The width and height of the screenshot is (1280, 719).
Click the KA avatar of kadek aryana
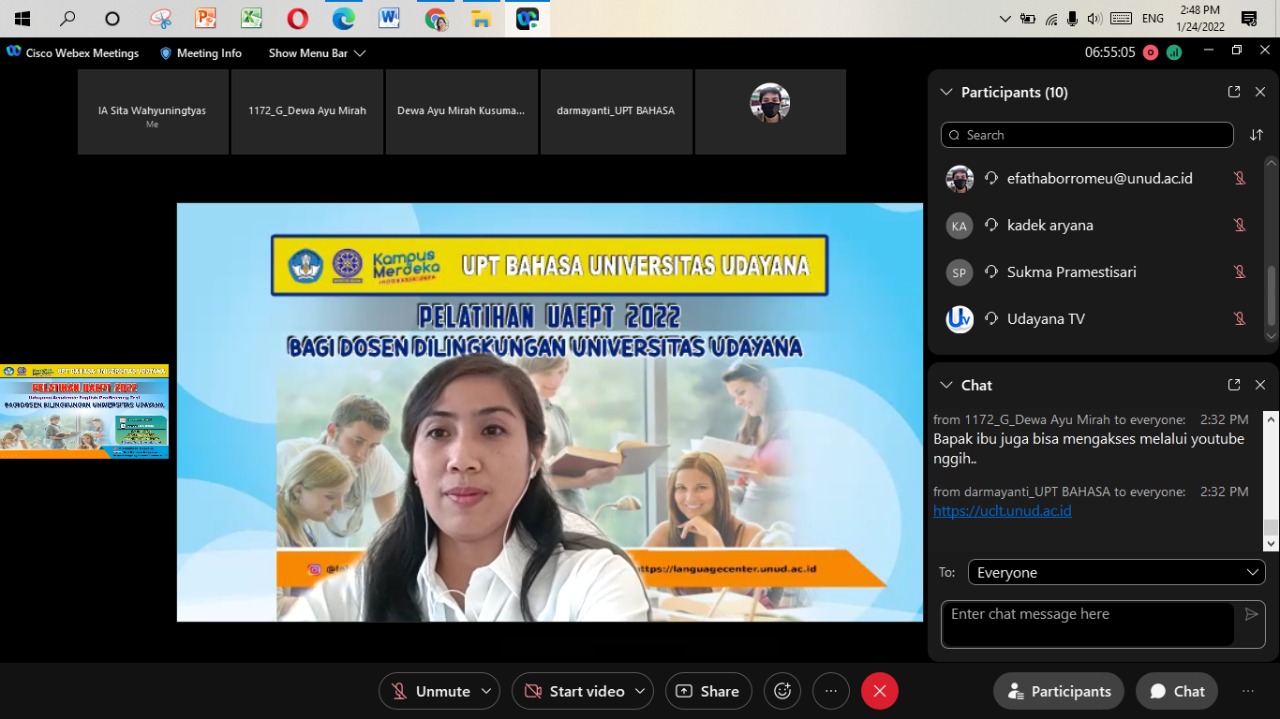pos(959,226)
